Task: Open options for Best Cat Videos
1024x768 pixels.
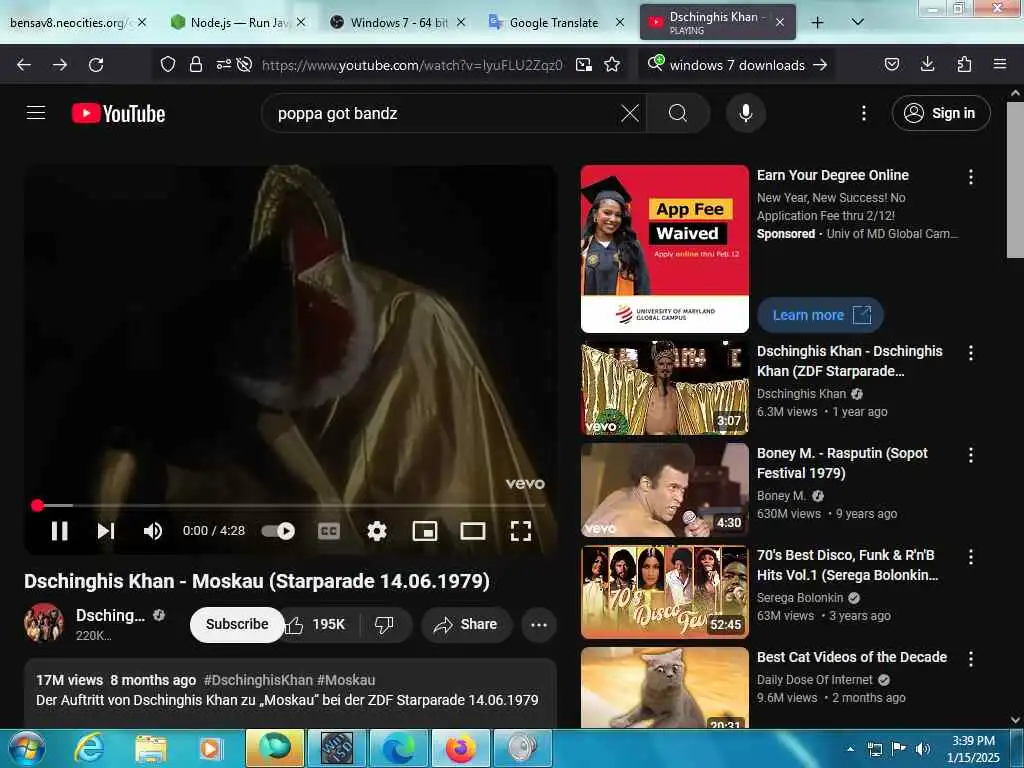Action: coord(970,659)
